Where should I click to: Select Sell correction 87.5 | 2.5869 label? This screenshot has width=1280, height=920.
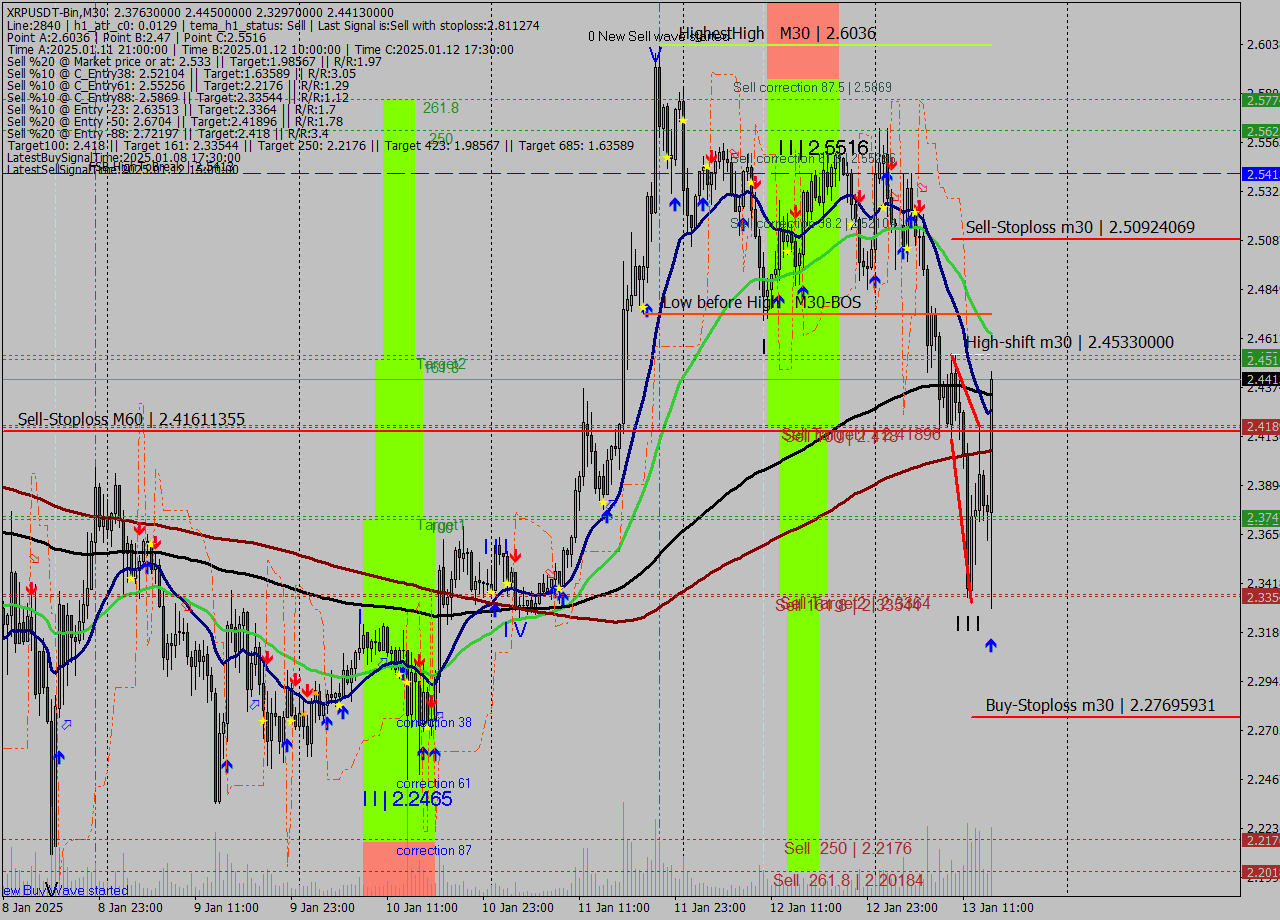[x=812, y=87]
